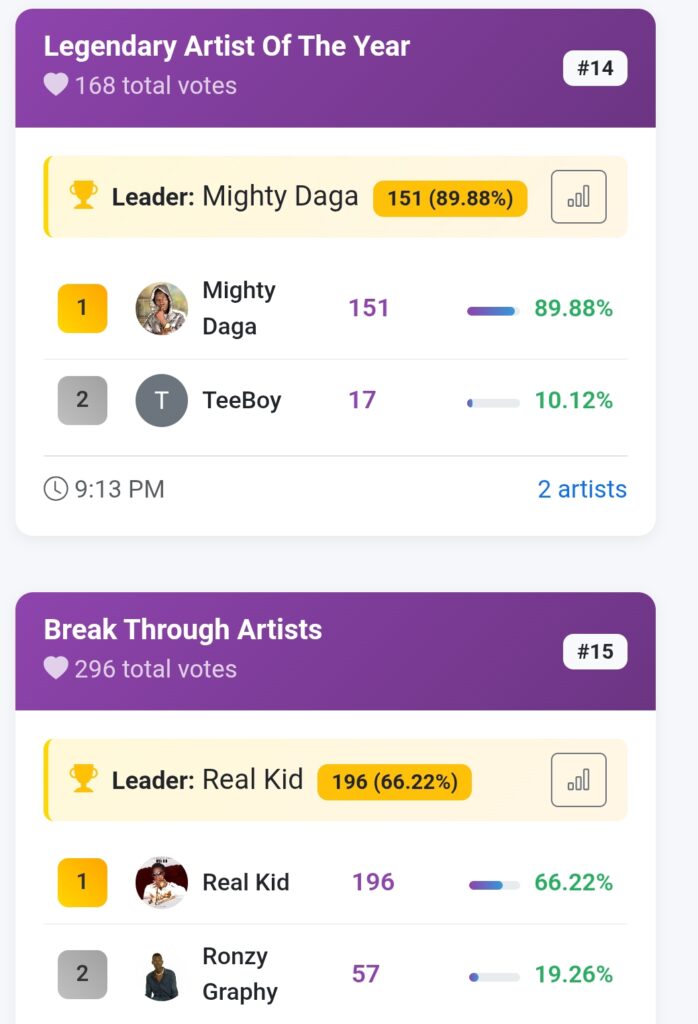Click TeeBoy's 10.12% progress bar
The width and height of the screenshot is (698, 1024).
pyautogui.click(x=493, y=403)
